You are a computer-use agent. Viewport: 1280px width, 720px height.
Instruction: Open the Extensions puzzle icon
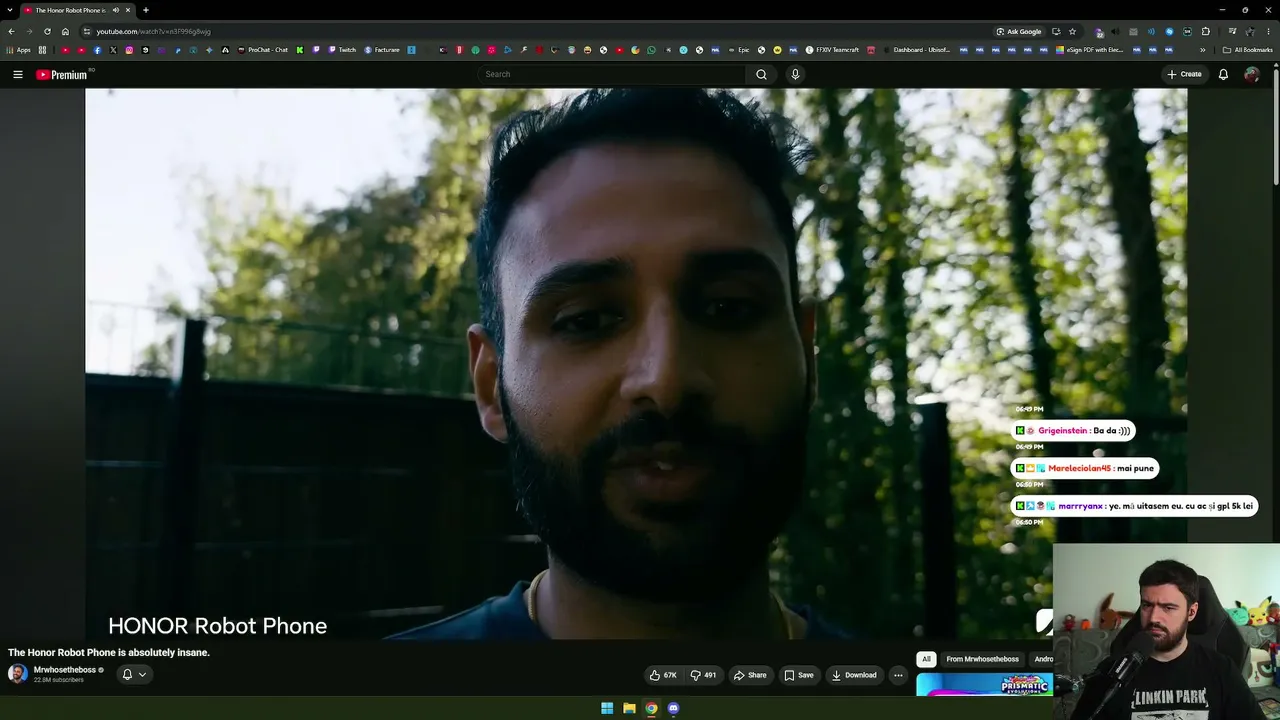[x=1206, y=31]
